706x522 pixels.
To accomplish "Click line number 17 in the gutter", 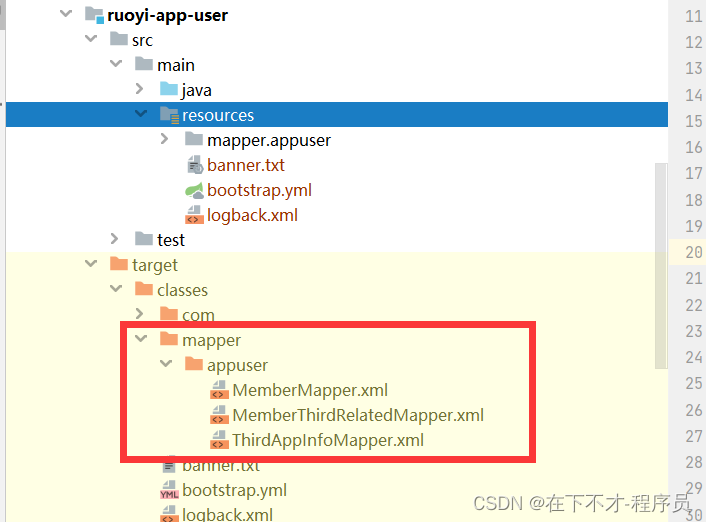I will [x=693, y=173].
